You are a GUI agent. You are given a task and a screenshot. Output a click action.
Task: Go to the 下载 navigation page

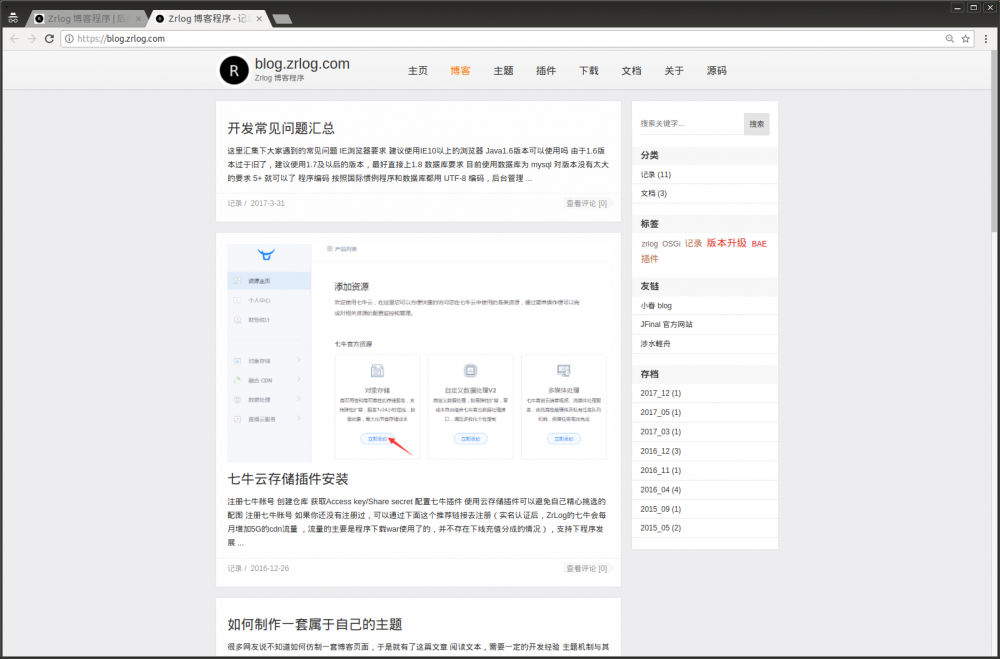588,71
